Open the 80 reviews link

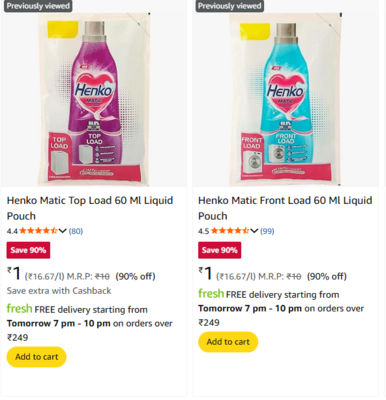coord(76,231)
